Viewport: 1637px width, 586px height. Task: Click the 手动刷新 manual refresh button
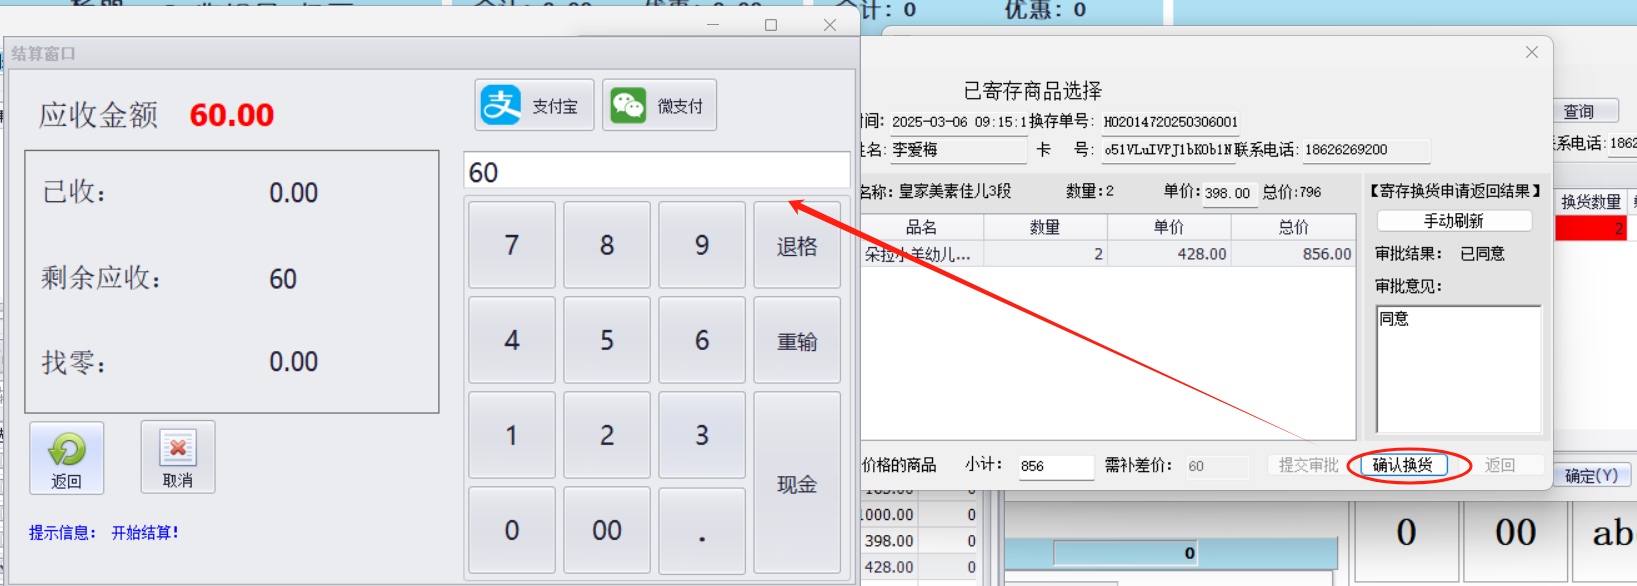(x=1454, y=220)
